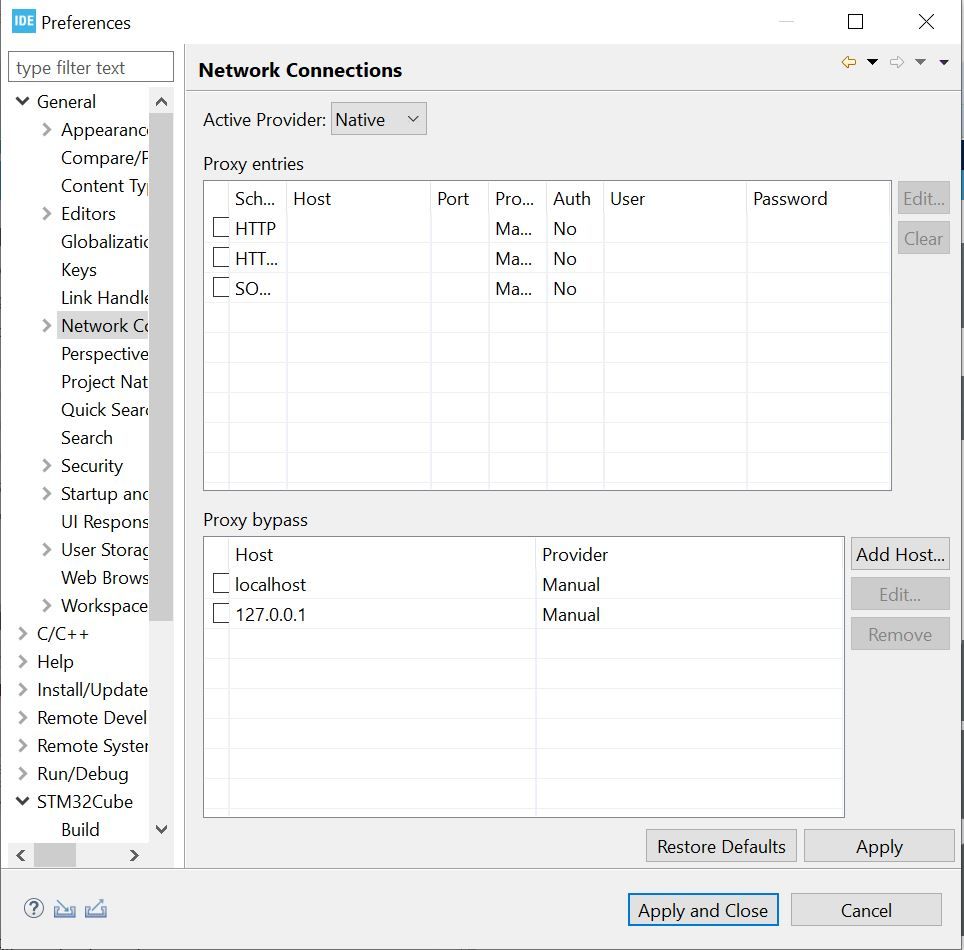Screen dimensions: 964x950
Task: Check the localhost bypass checkbox
Action: tap(221, 583)
